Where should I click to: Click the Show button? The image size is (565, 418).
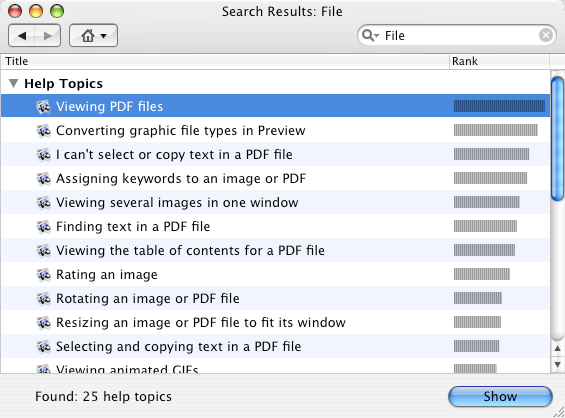point(500,396)
